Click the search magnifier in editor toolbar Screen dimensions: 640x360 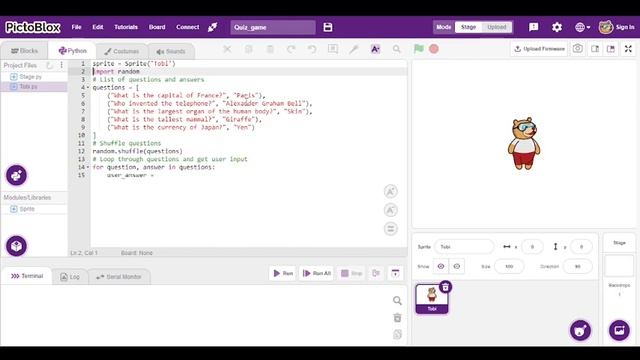(396, 49)
